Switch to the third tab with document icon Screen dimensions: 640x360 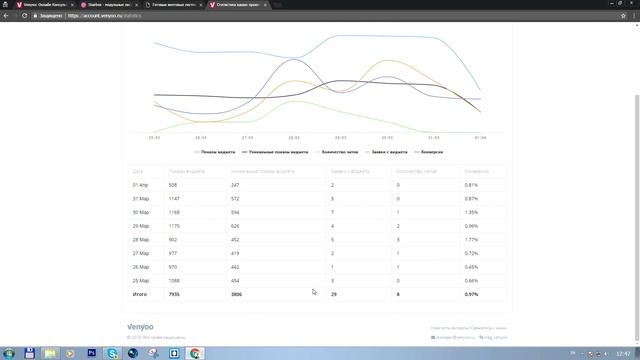pos(174,5)
